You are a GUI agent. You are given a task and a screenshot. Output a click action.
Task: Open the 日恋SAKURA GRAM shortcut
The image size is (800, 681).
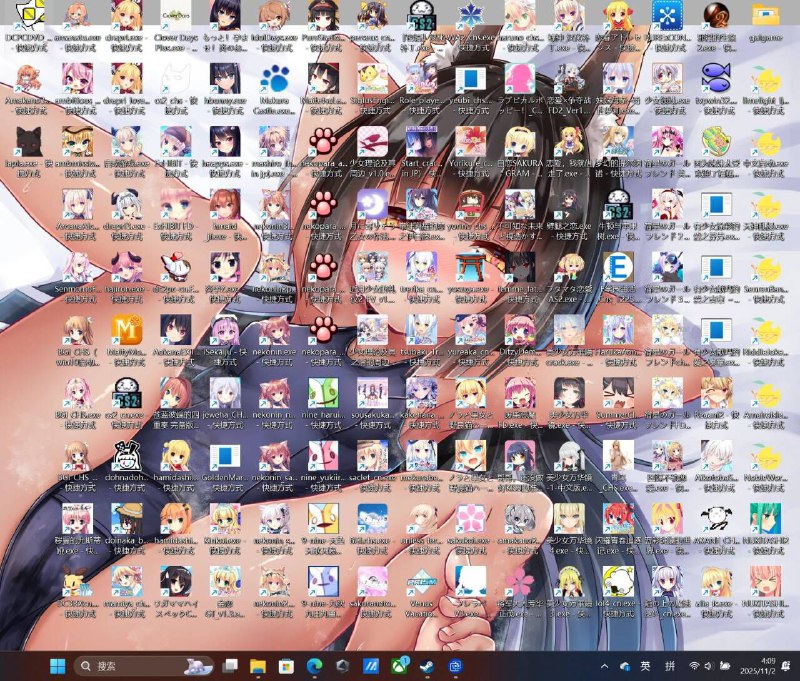520,142
